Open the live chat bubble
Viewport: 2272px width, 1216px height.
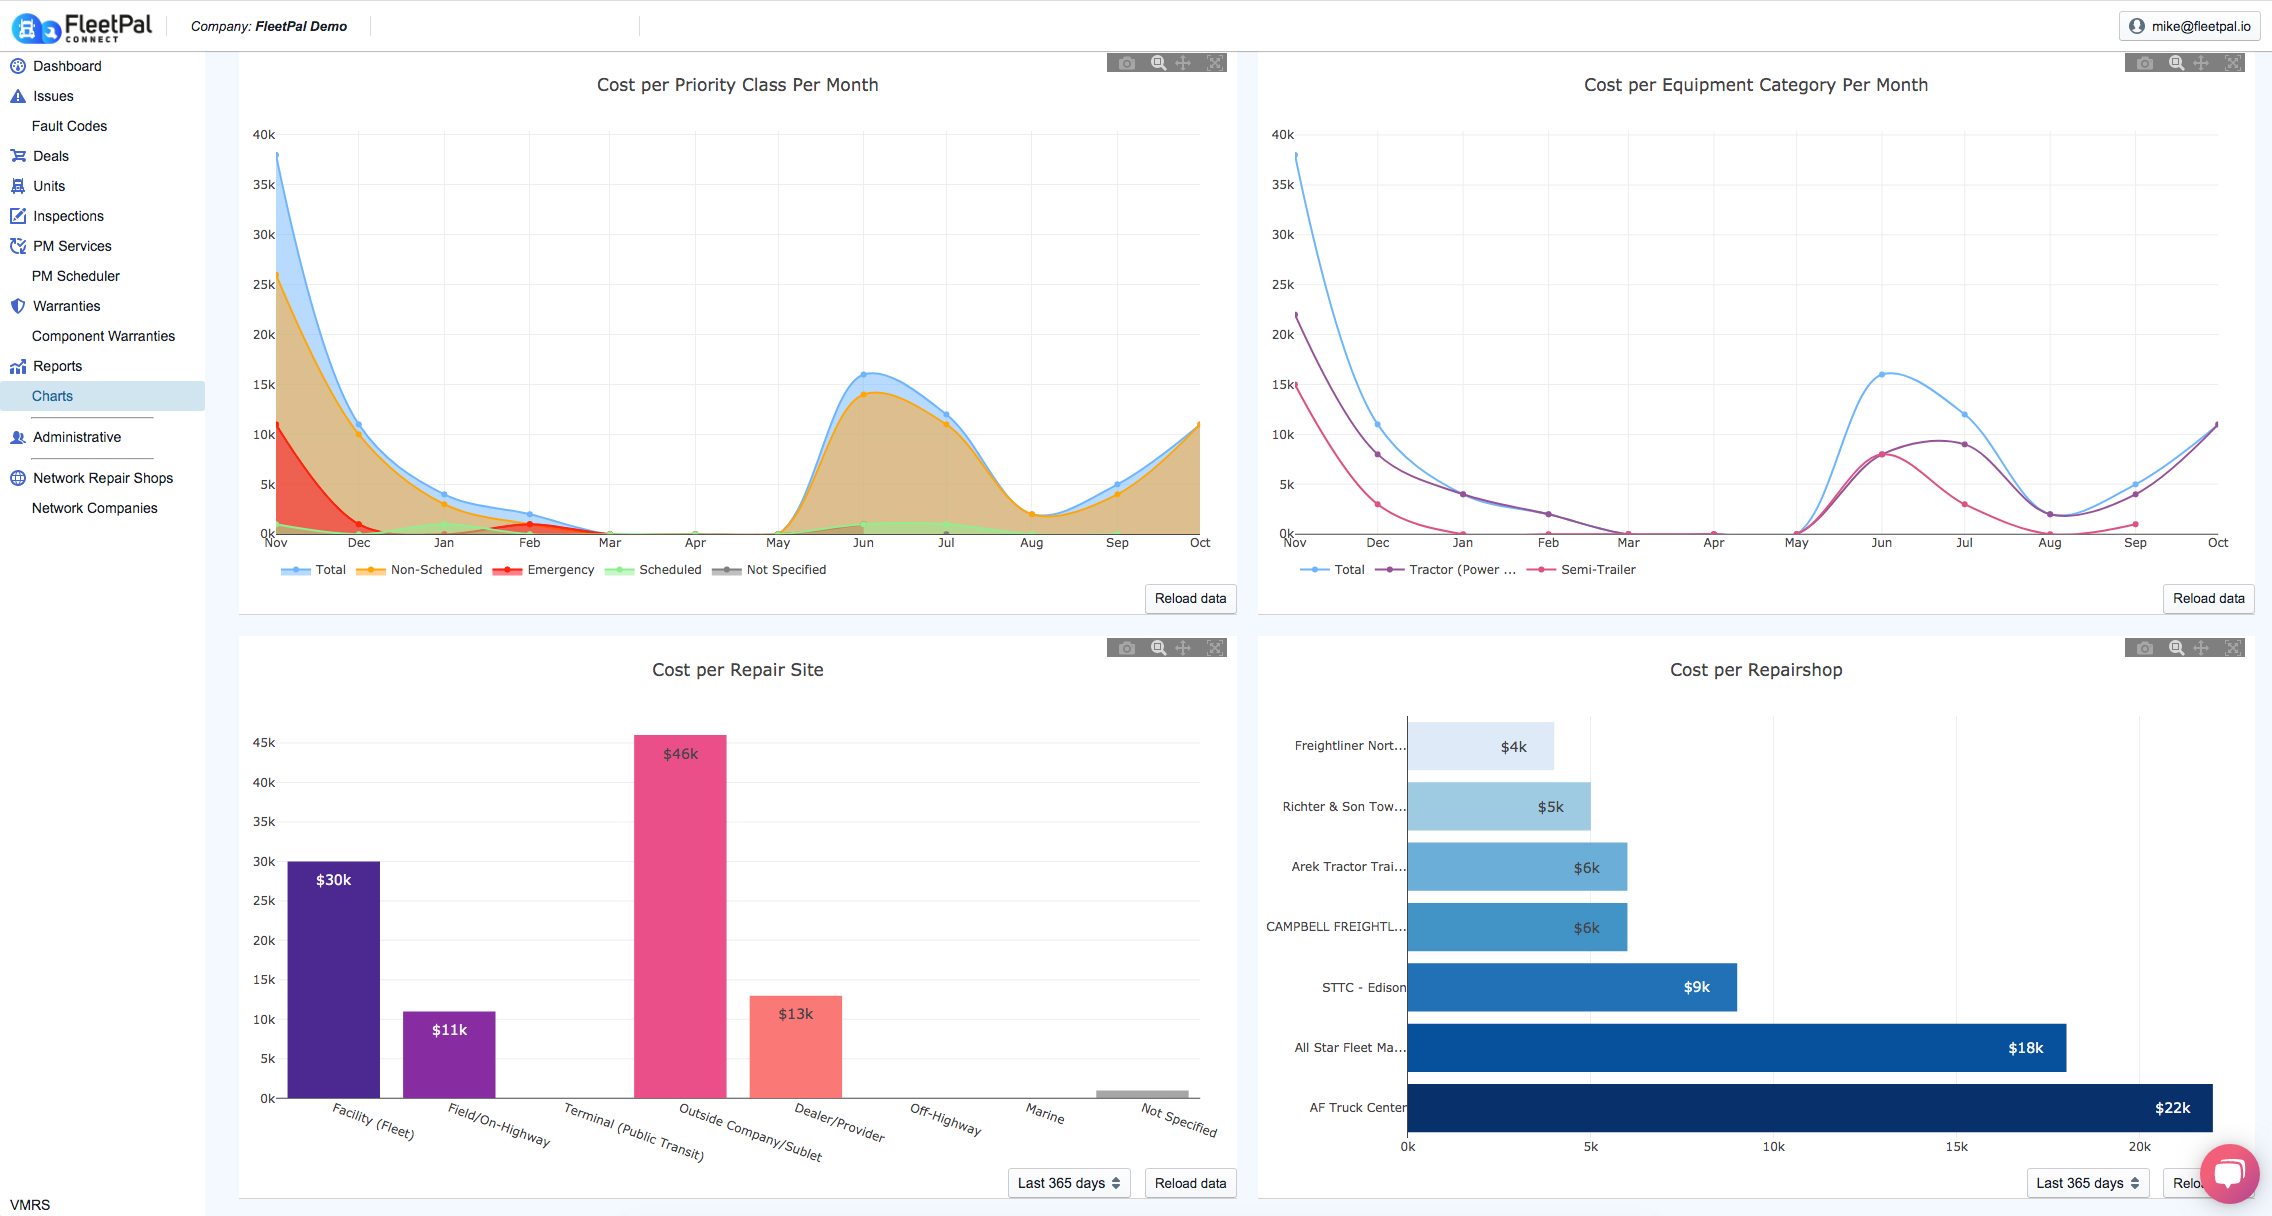(x=2229, y=1173)
